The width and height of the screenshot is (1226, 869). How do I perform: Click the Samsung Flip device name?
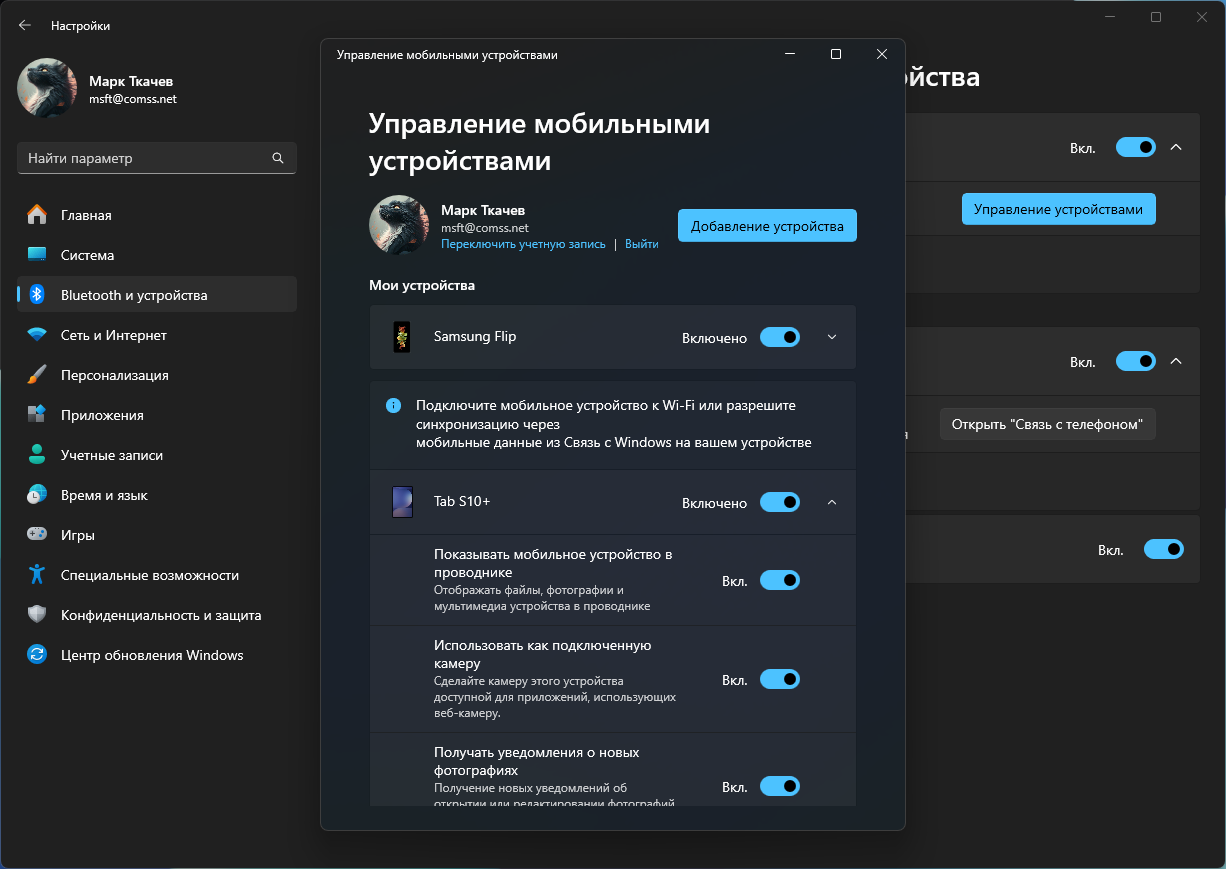(475, 337)
